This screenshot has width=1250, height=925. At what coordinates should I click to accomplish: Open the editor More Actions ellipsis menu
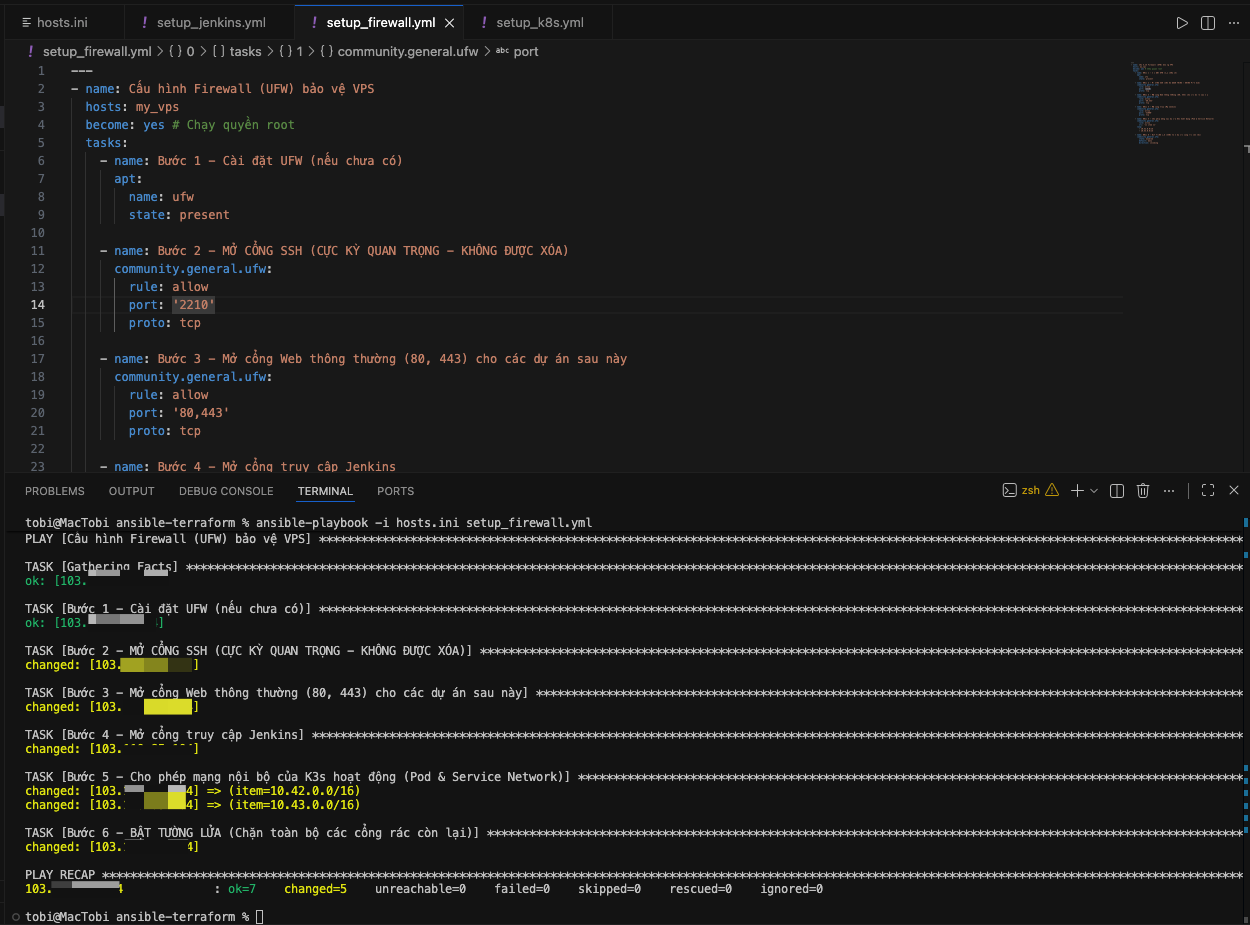click(x=1233, y=22)
